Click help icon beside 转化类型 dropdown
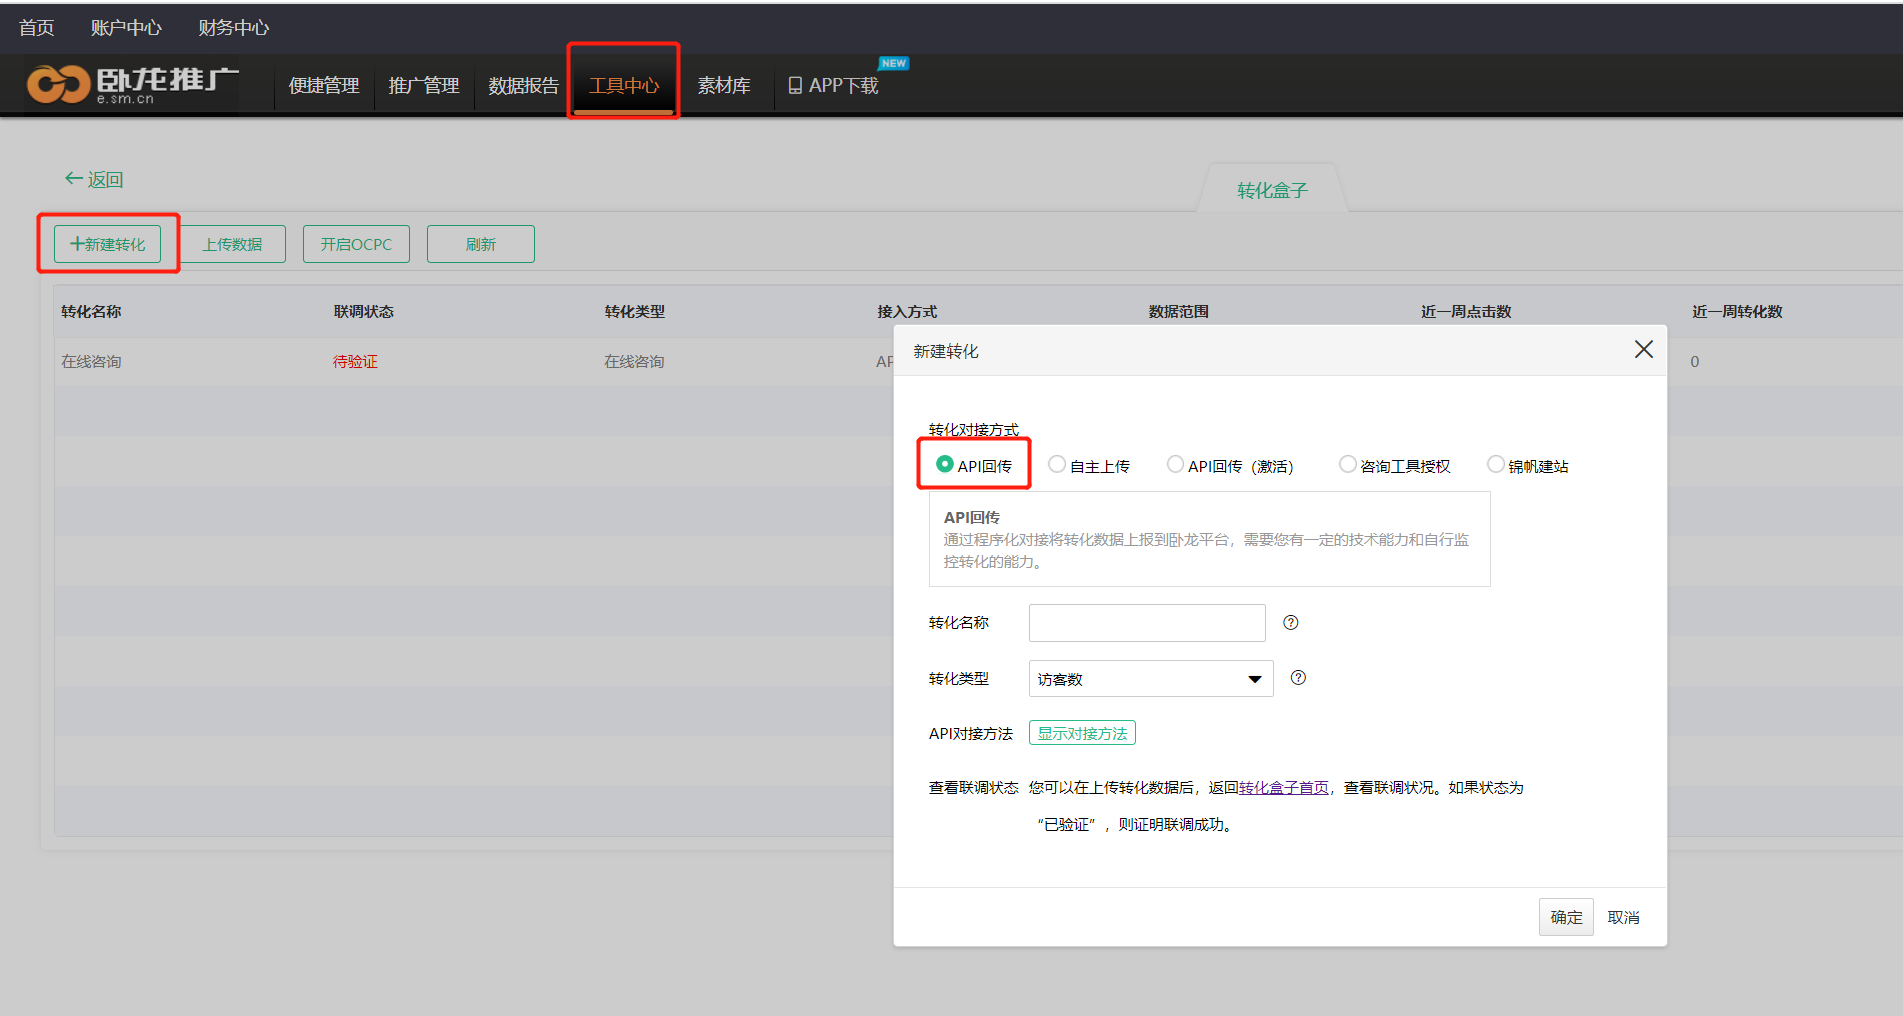This screenshot has height=1016, width=1903. click(x=1298, y=678)
